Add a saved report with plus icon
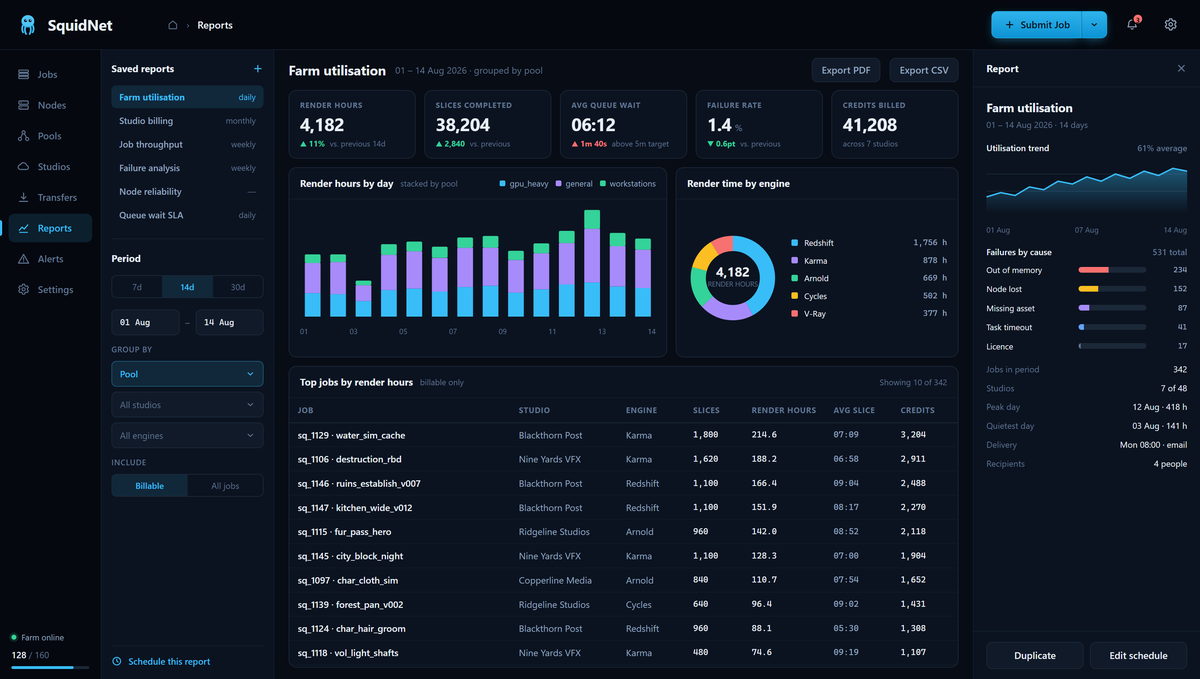Viewport: 1200px width, 679px height. point(257,69)
